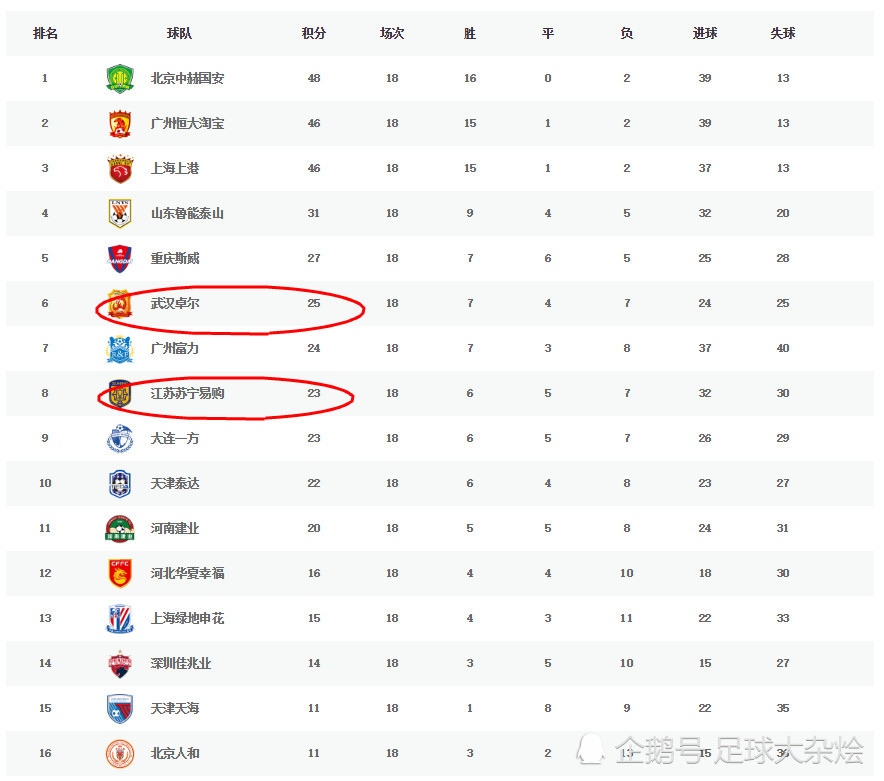Click the 球队 column header

[x=179, y=33]
